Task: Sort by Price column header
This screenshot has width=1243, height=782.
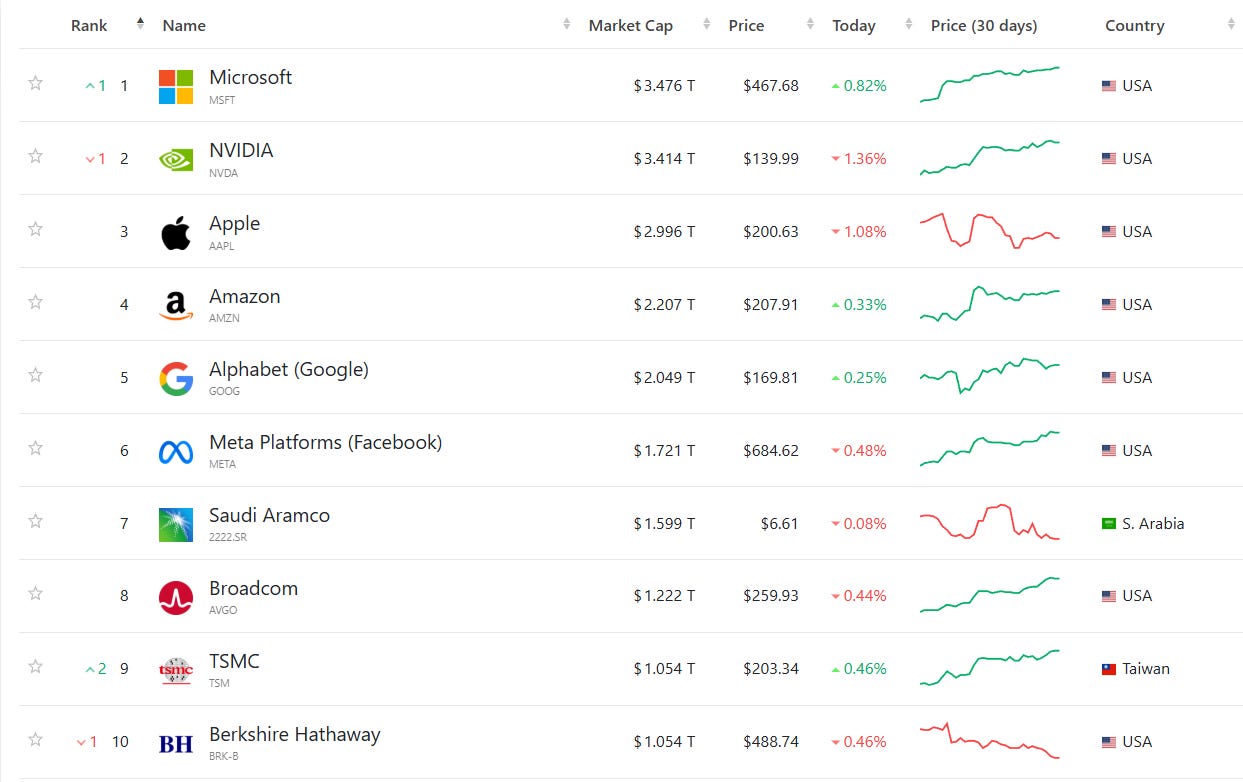Action: point(746,26)
